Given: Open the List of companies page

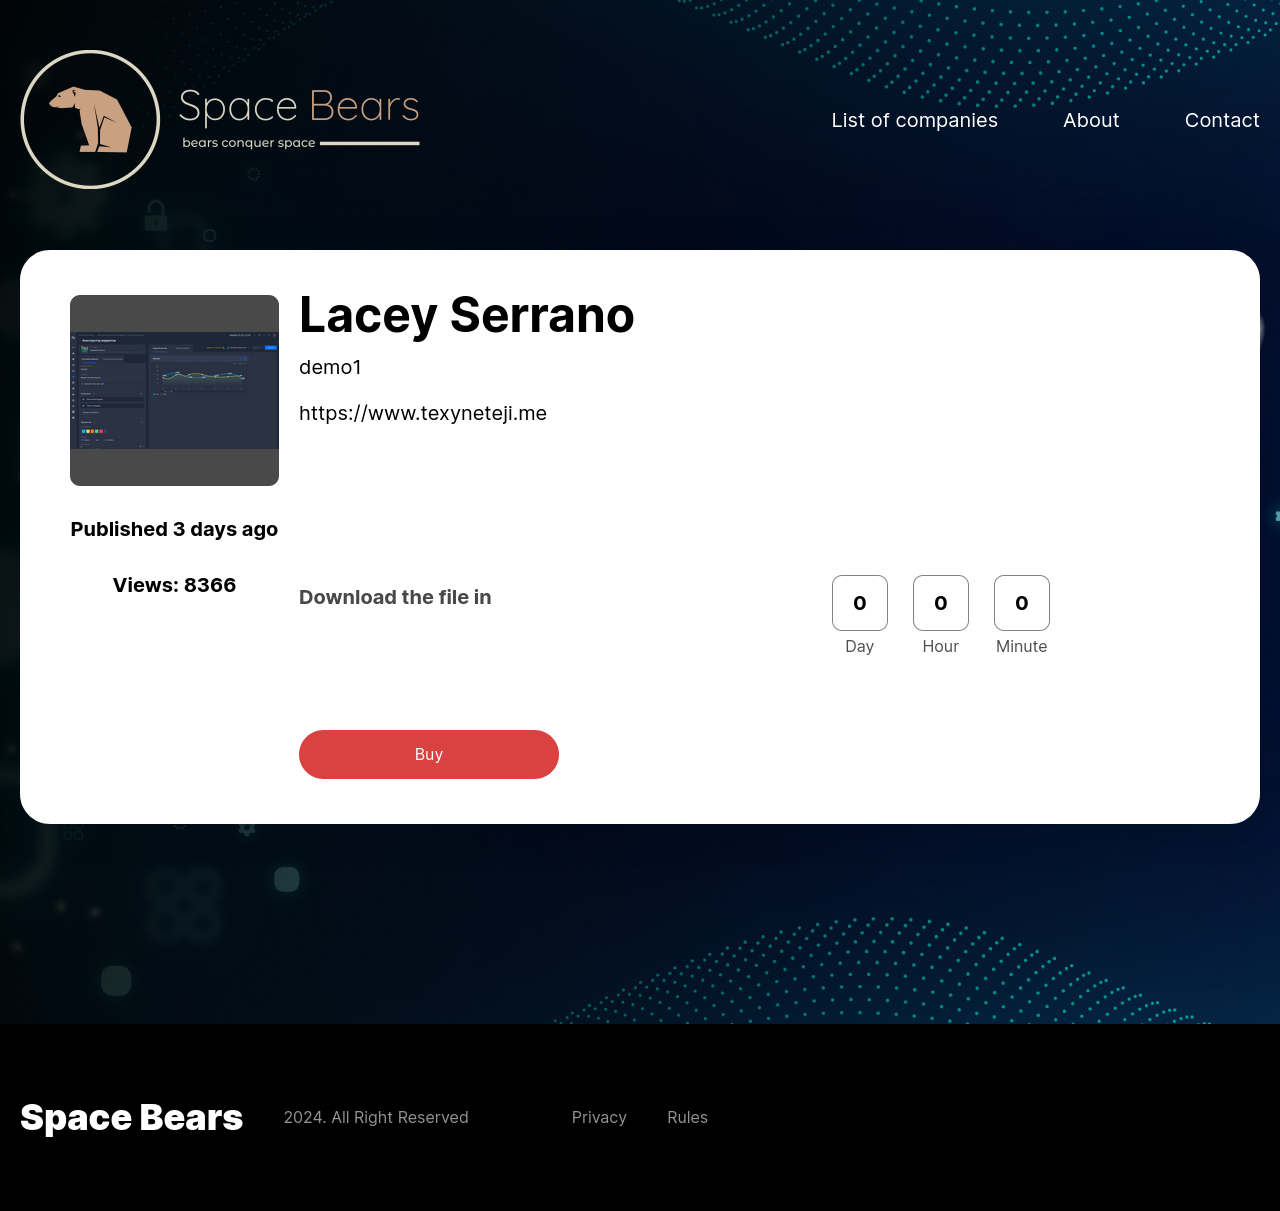Looking at the screenshot, I should (x=914, y=120).
